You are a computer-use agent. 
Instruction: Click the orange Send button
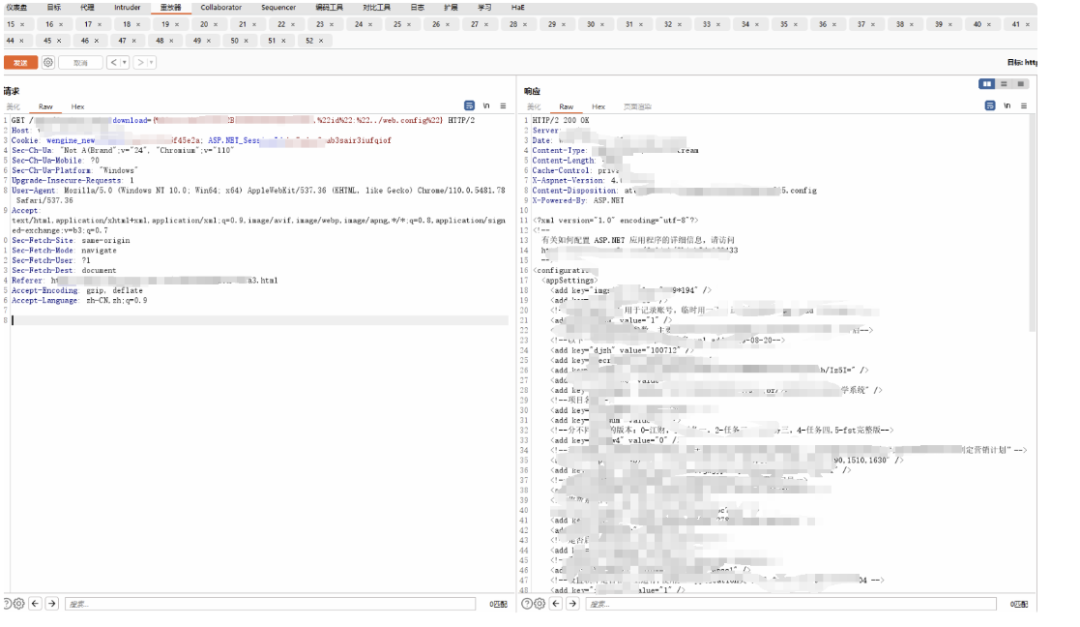coord(21,63)
